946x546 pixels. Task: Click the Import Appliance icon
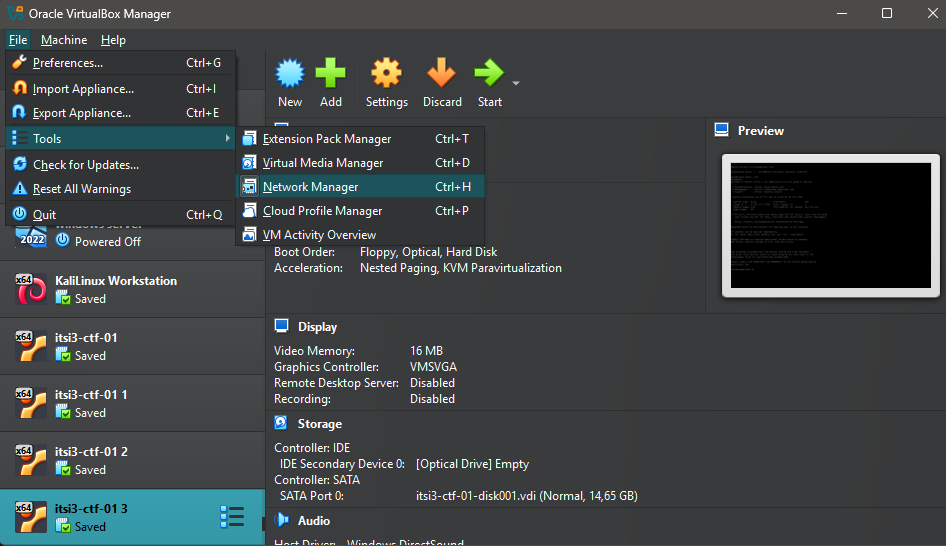pyautogui.click(x=19, y=88)
